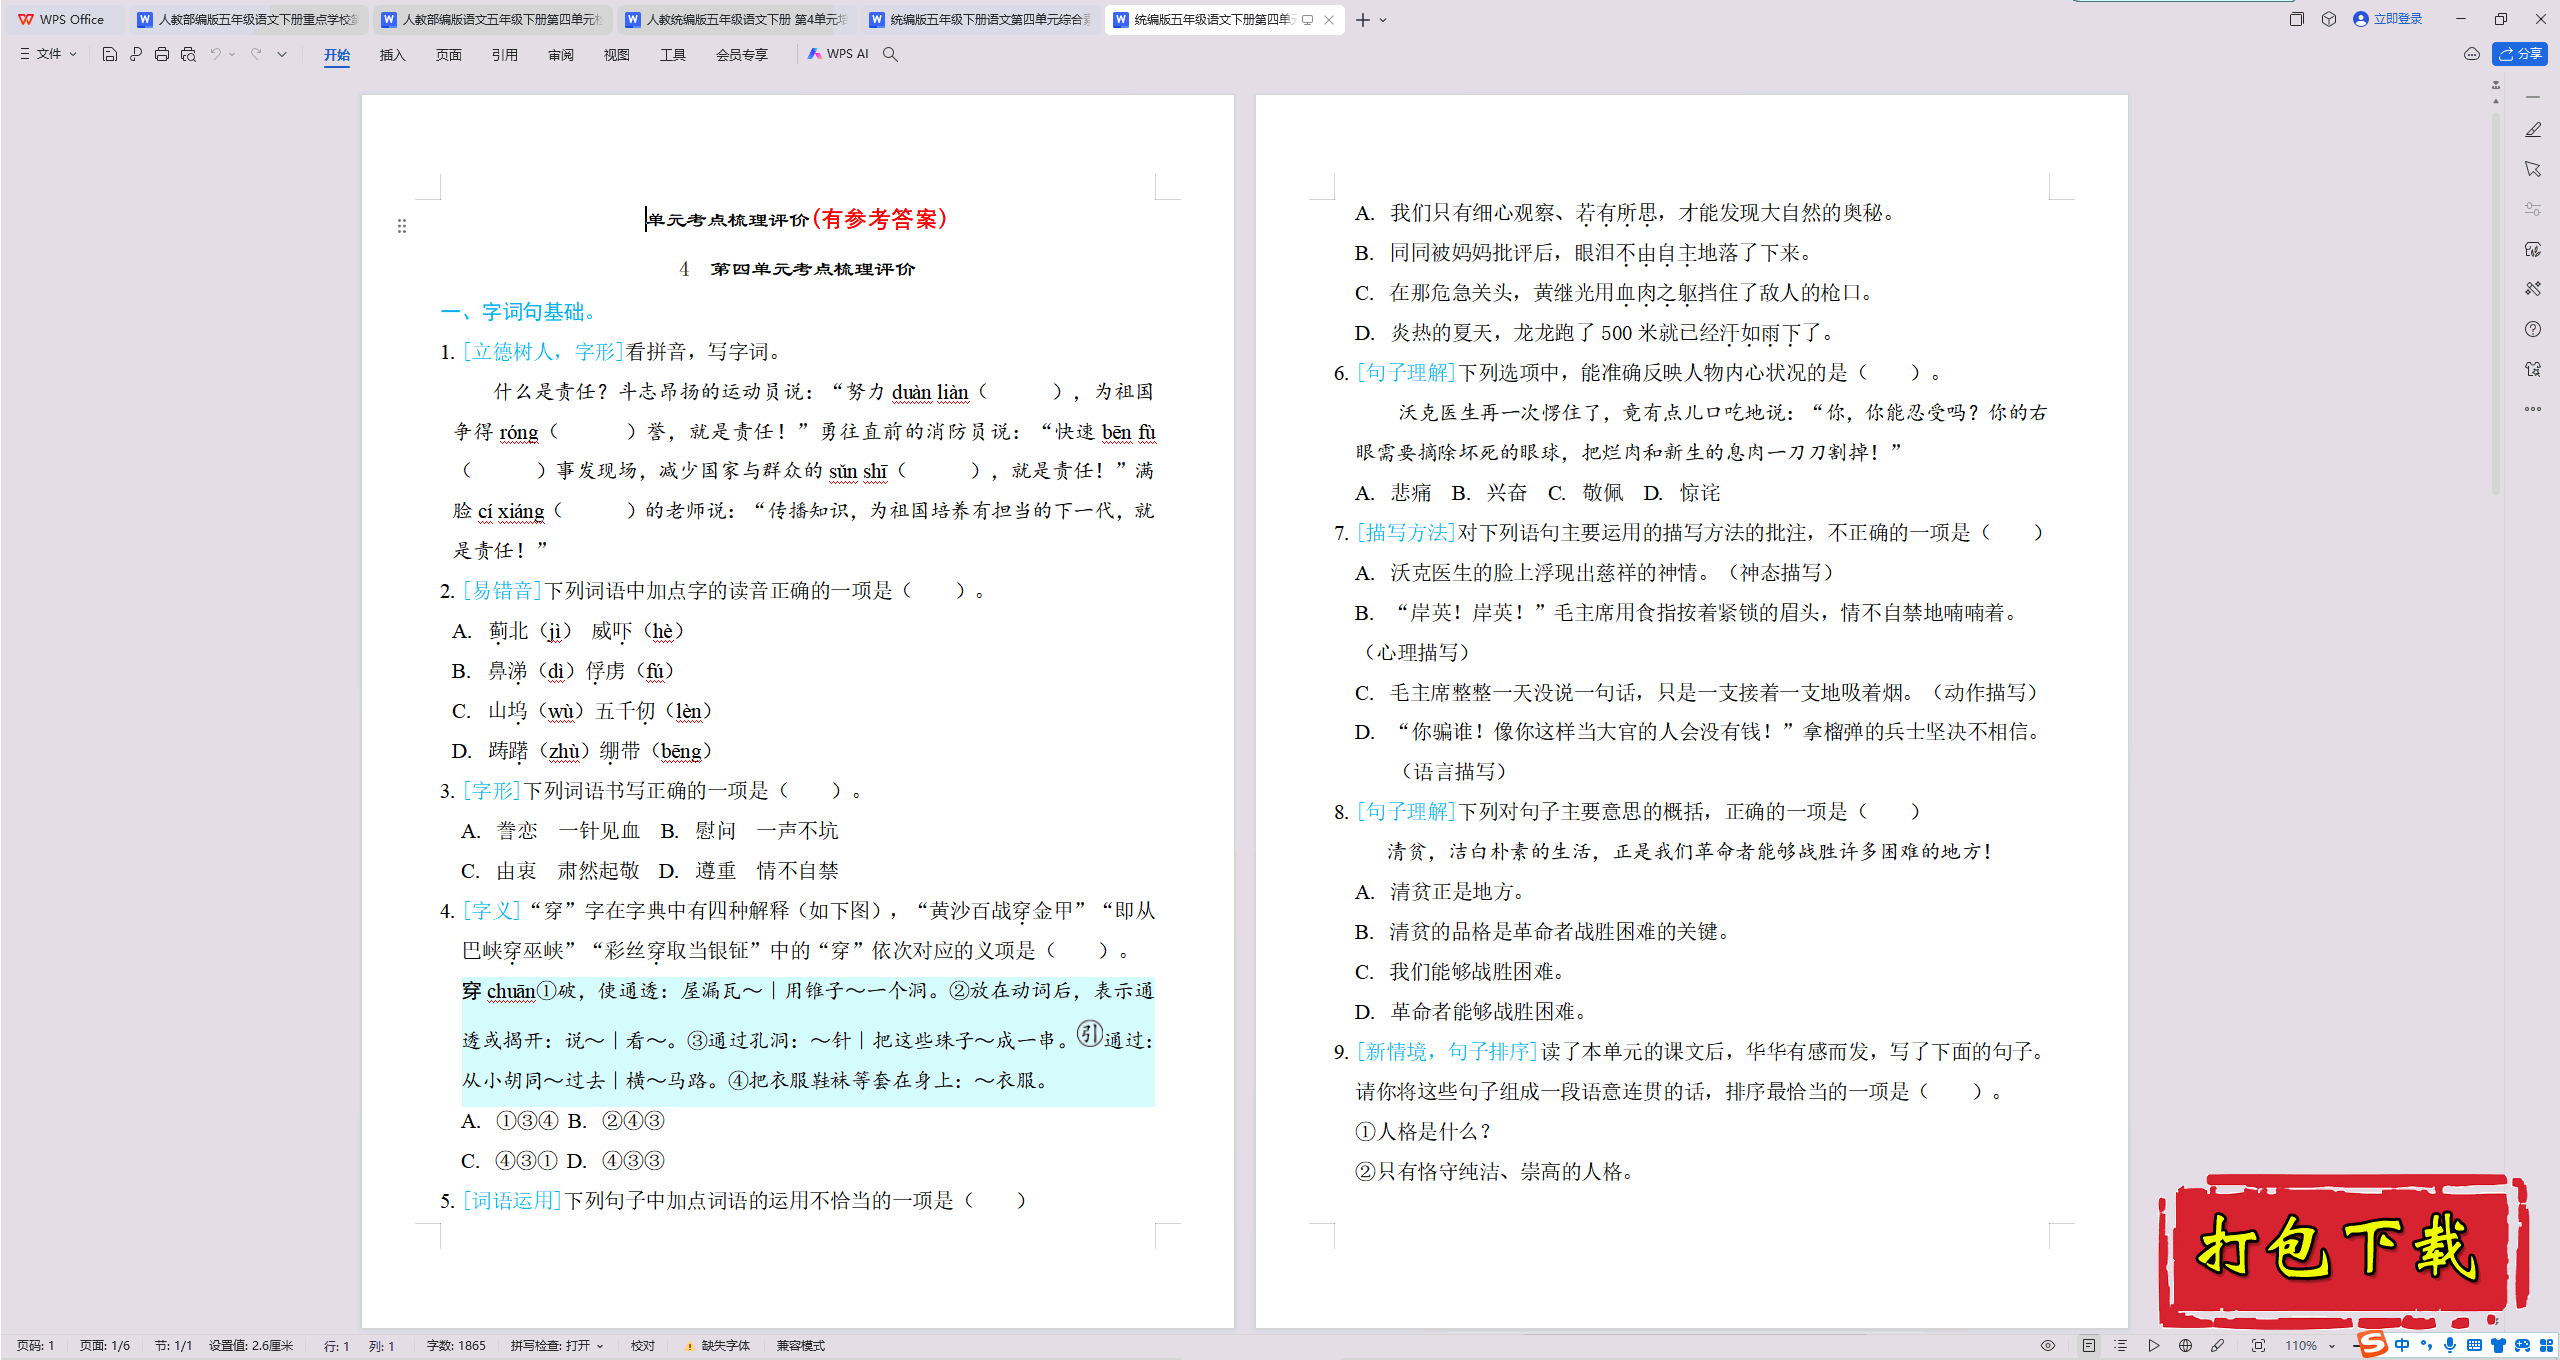
Task: Open the 工具 ribbon tab
Action: (x=673, y=55)
